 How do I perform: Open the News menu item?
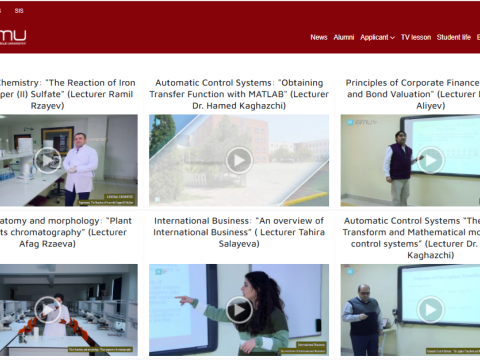click(x=319, y=37)
